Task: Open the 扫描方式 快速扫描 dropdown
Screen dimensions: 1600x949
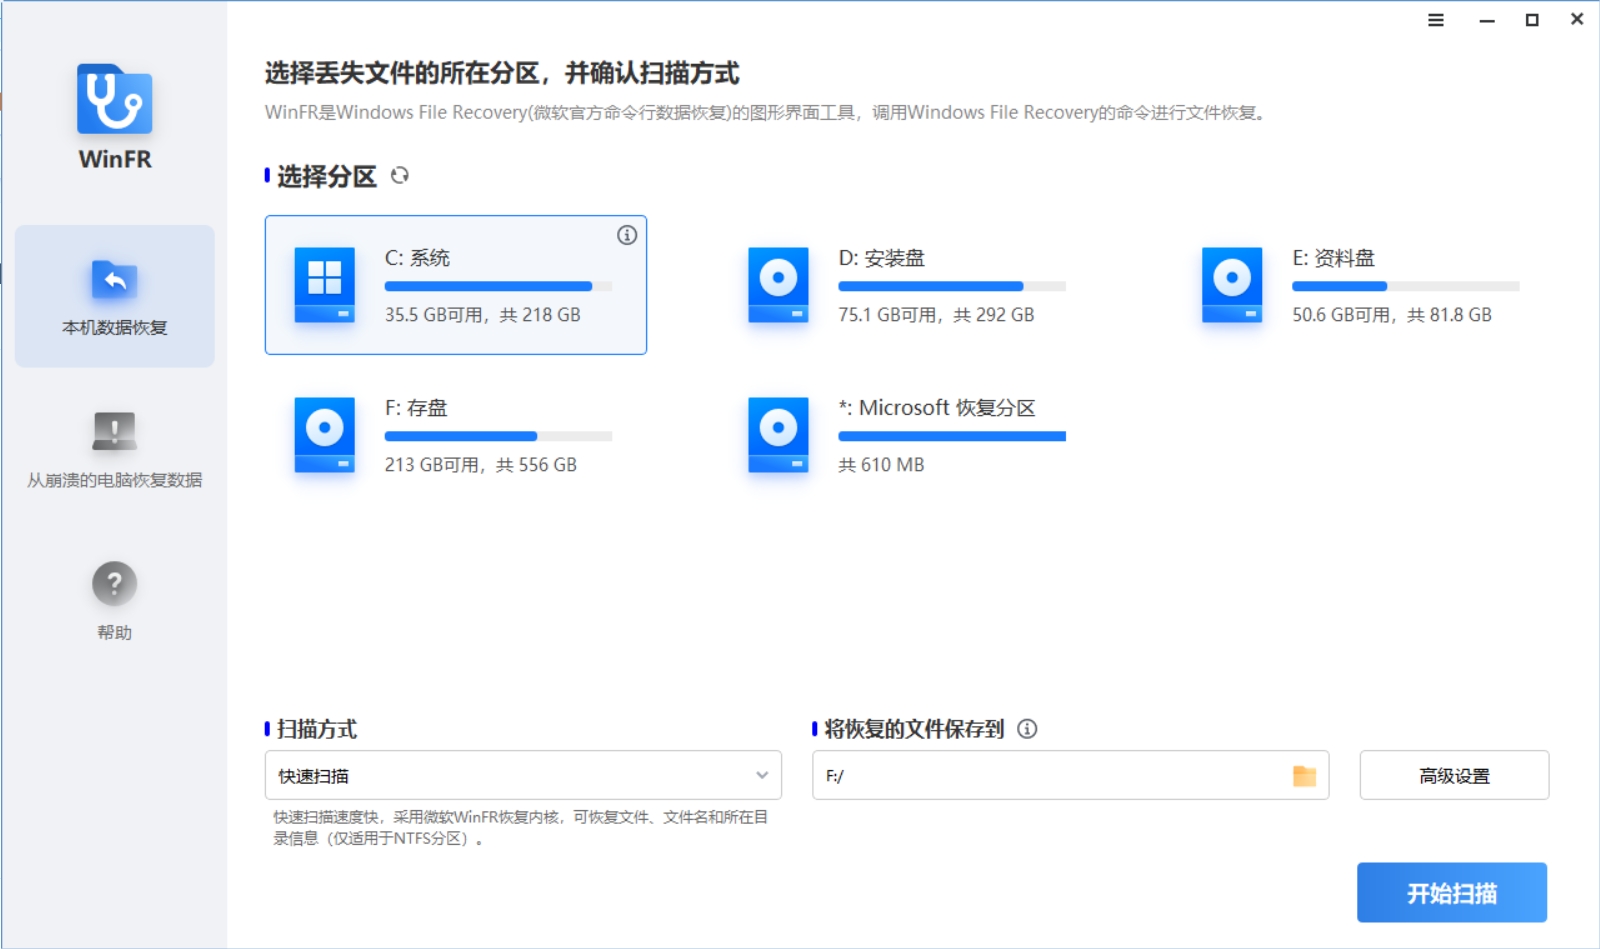Action: 523,775
